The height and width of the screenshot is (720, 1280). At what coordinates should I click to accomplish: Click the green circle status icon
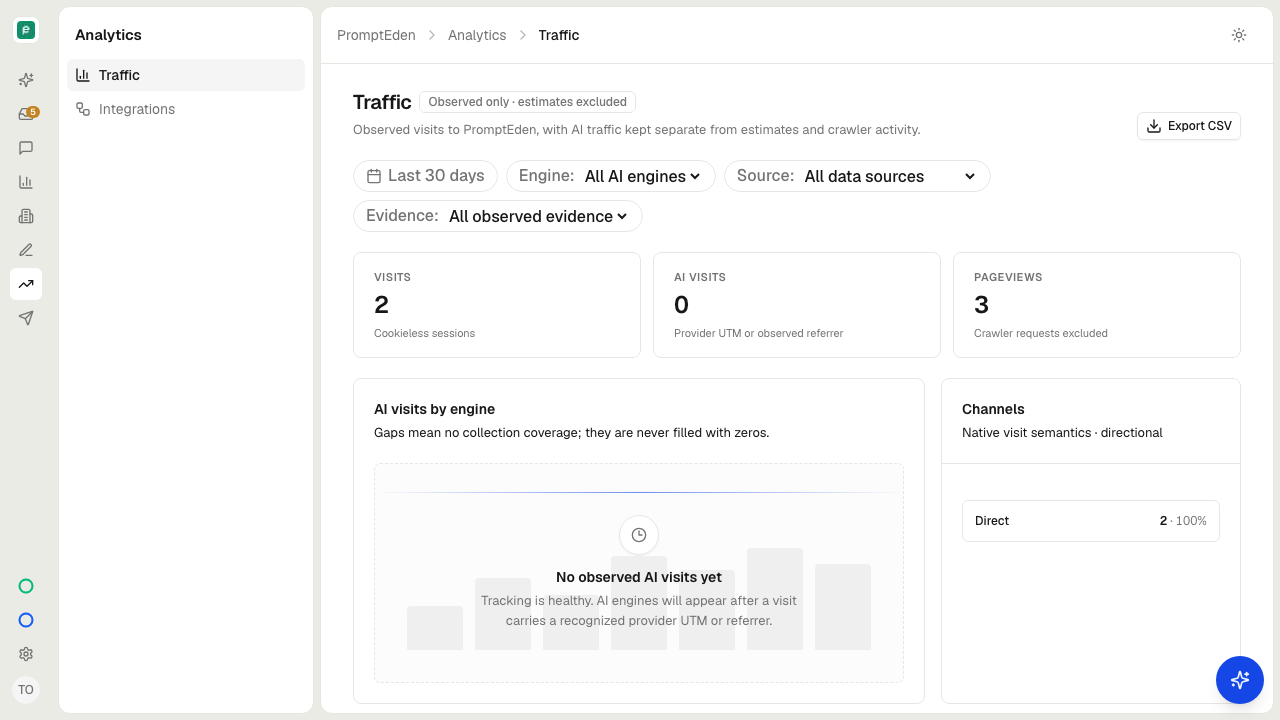point(26,586)
